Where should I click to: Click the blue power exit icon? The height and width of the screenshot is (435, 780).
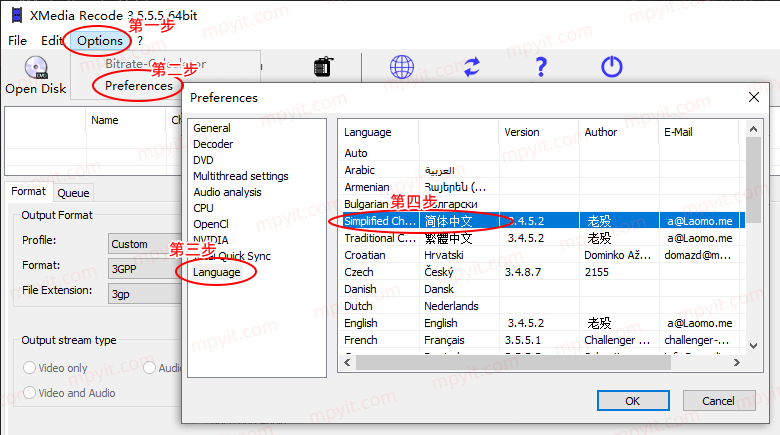[x=611, y=67]
